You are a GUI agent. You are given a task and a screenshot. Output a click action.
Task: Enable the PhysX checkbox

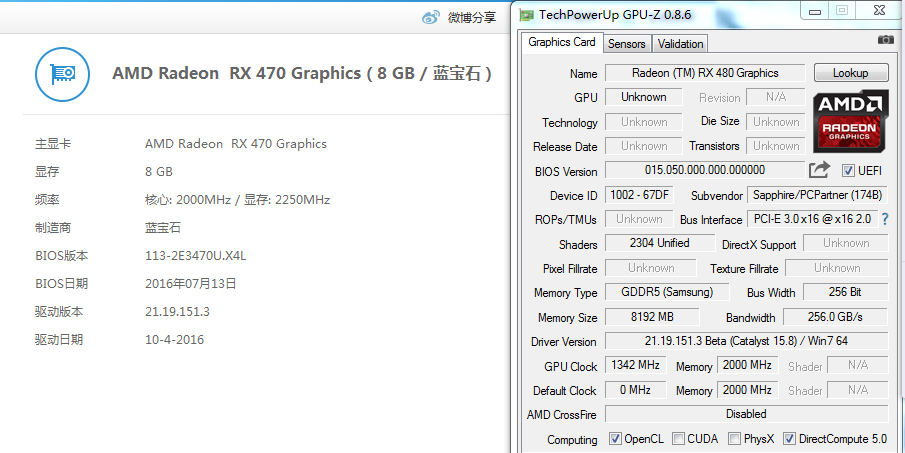tap(734, 439)
